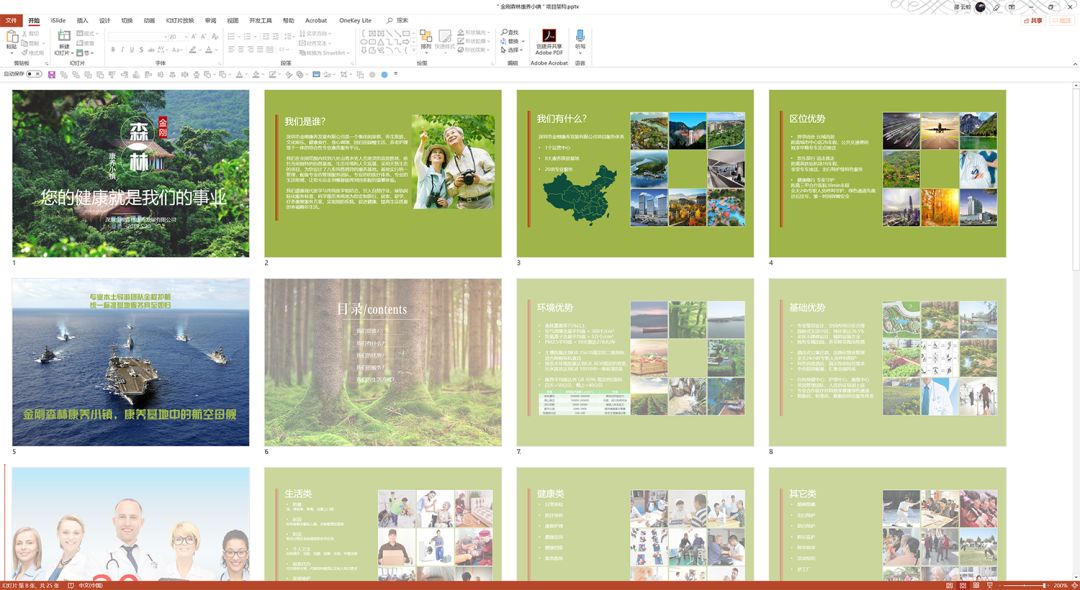Click the purple Save icon in quick access bar
This screenshot has height=590, width=1080.
click(52, 74)
